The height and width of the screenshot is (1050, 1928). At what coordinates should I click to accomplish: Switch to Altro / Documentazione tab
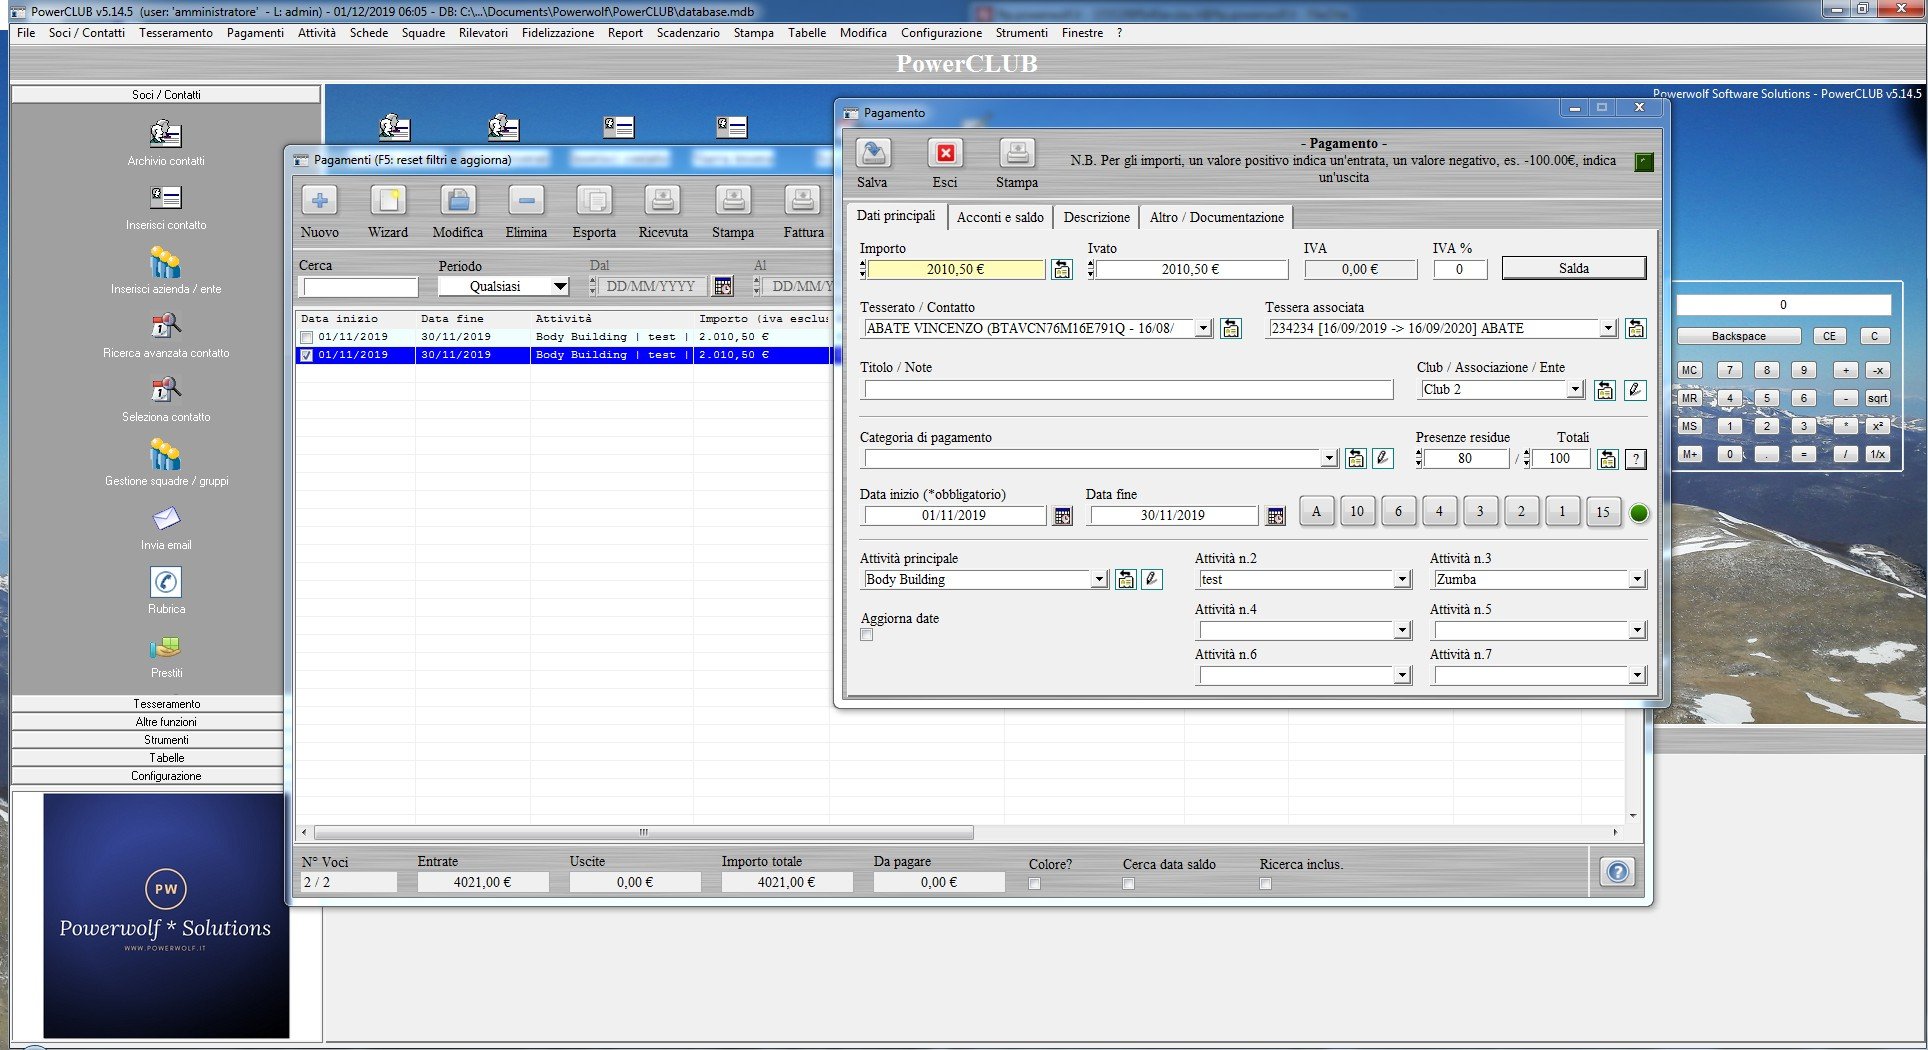tap(1216, 217)
